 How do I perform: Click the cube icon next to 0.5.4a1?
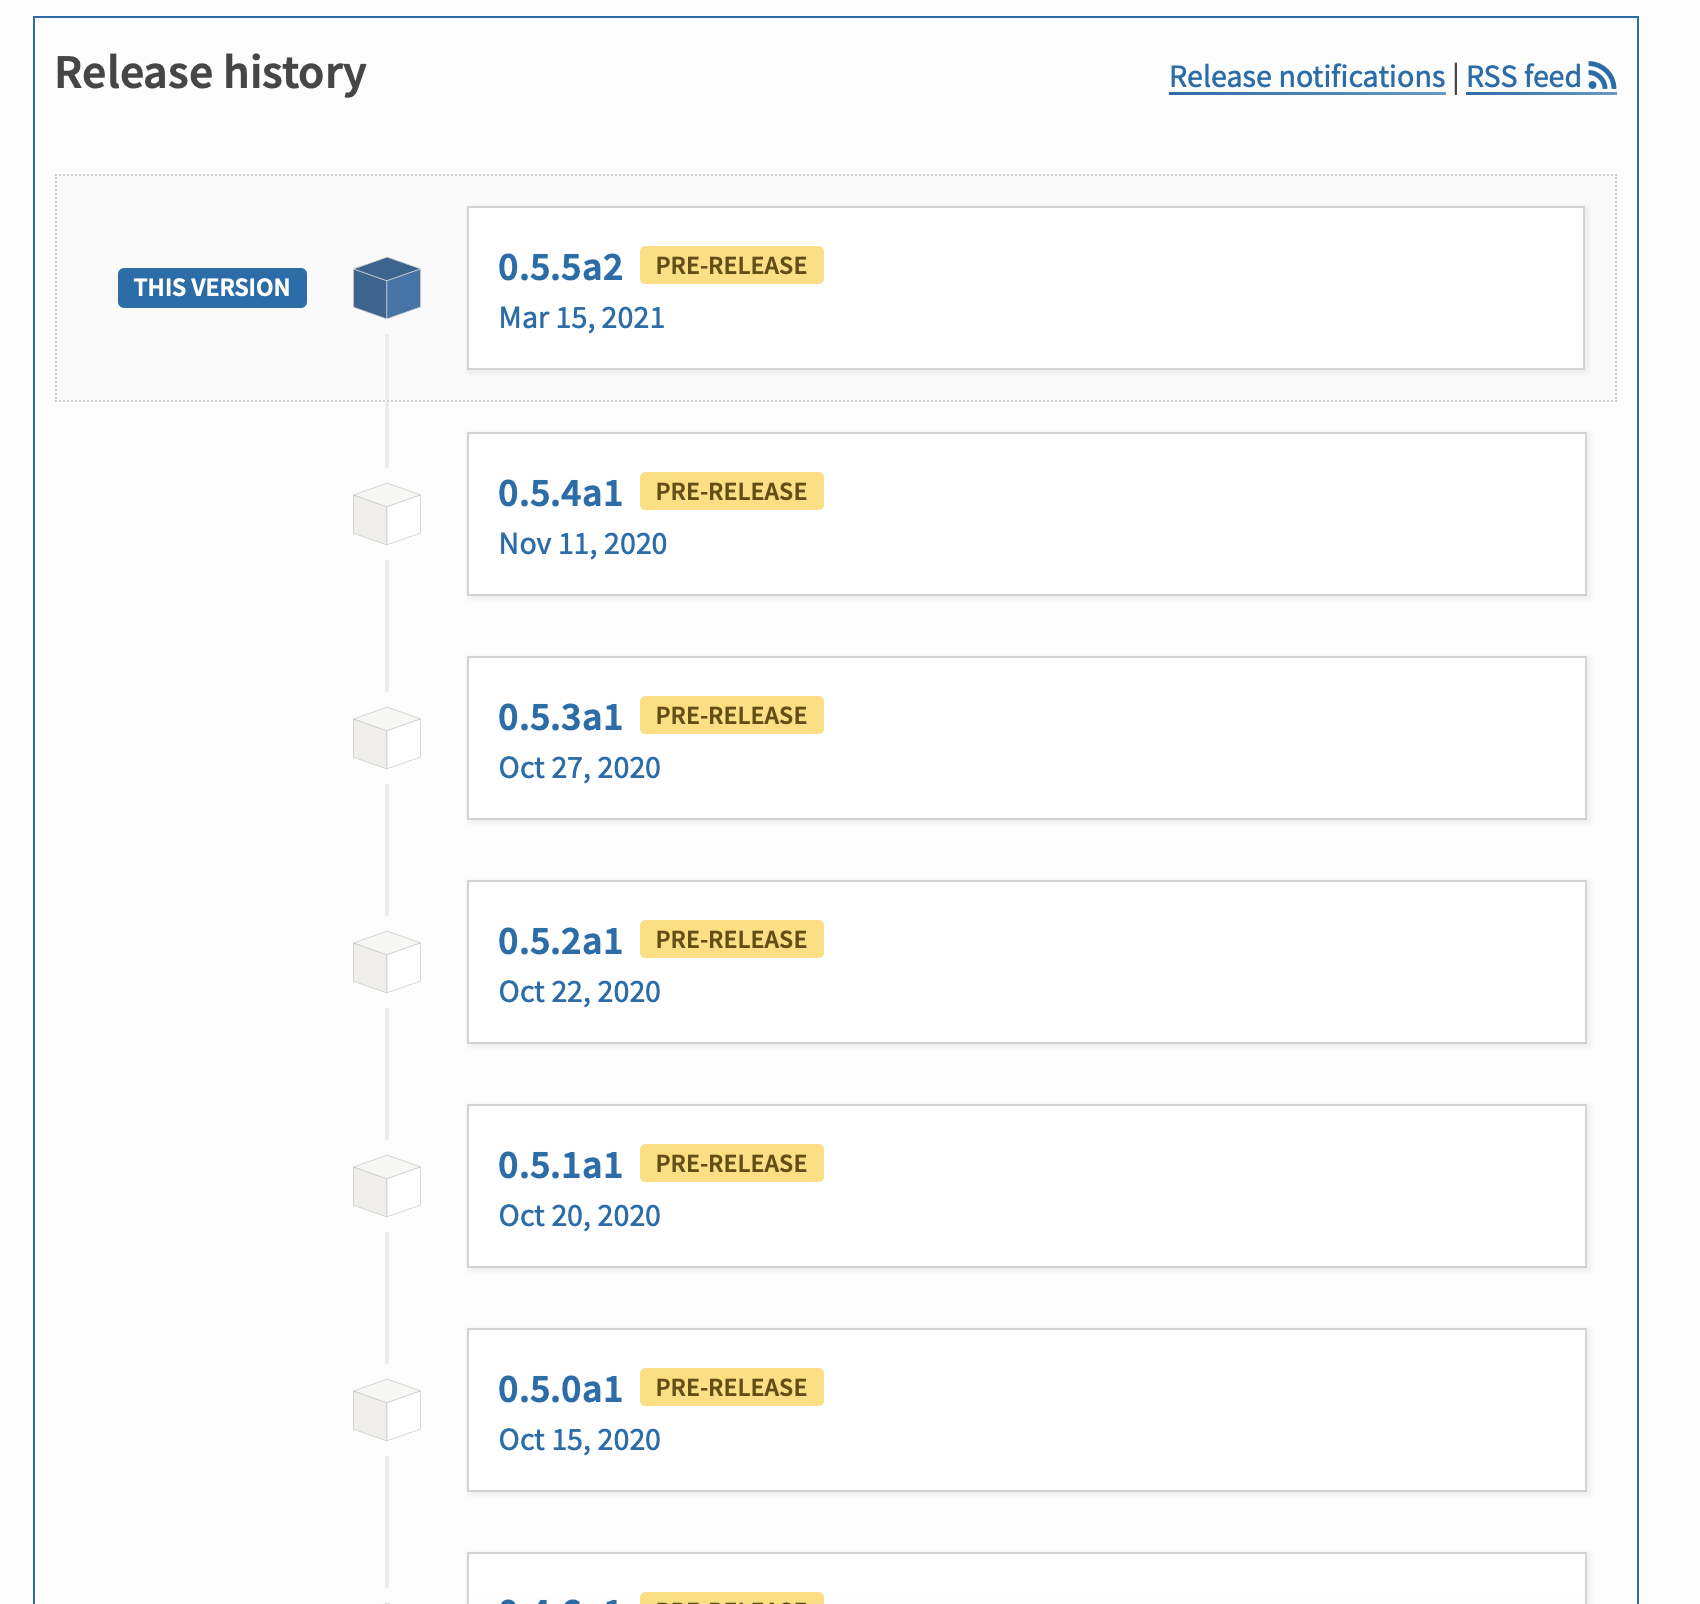click(388, 513)
